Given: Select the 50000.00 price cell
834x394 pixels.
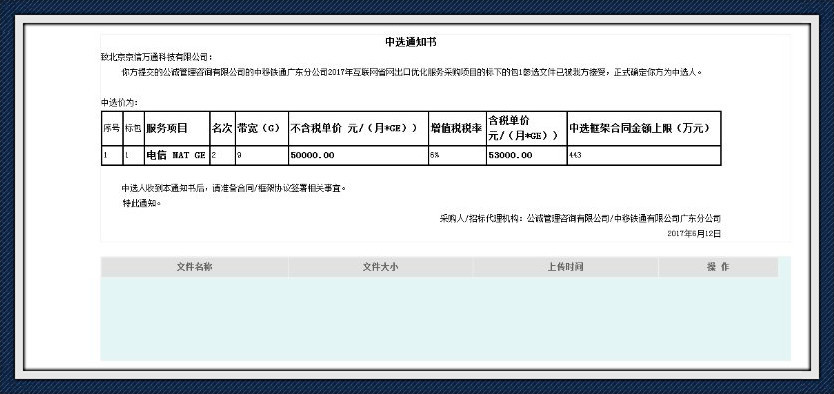Looking at the screenshot, I should (x=358, y=155).
